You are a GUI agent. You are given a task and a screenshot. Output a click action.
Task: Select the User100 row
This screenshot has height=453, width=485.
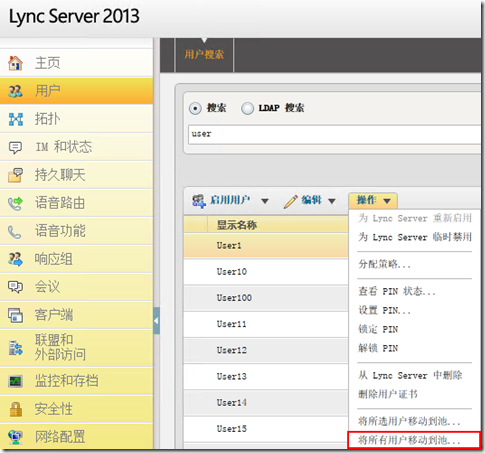[x=266, y=298]
